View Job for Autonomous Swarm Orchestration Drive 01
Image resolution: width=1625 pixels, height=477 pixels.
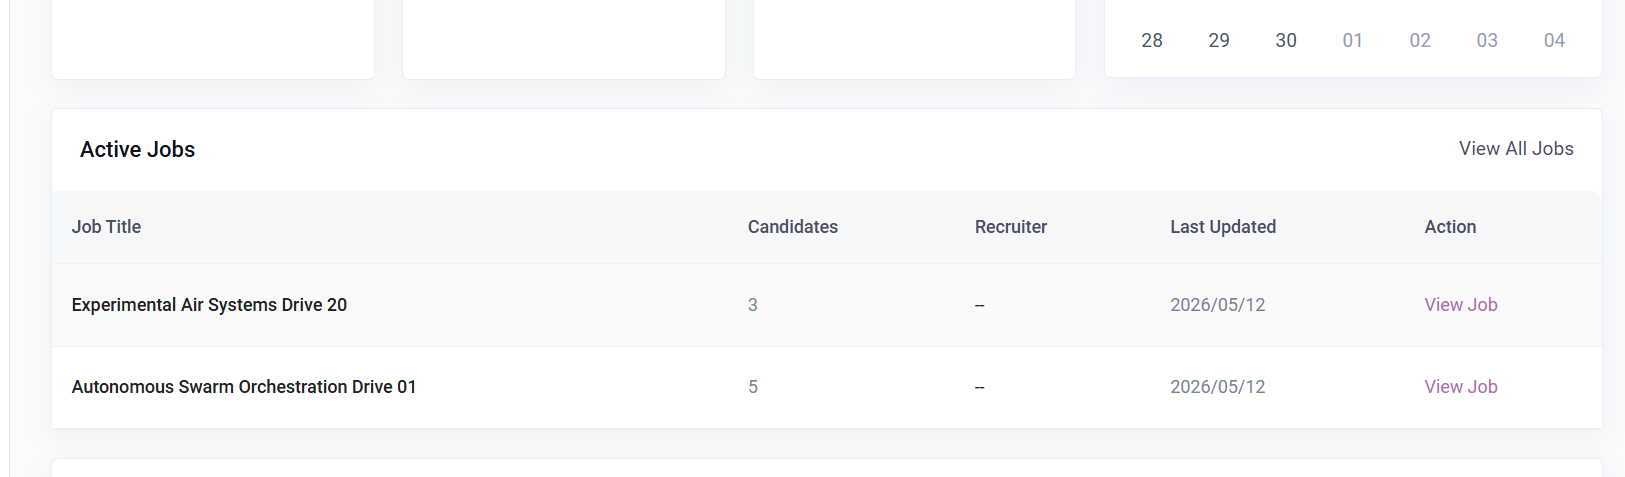click(1461, 387)
